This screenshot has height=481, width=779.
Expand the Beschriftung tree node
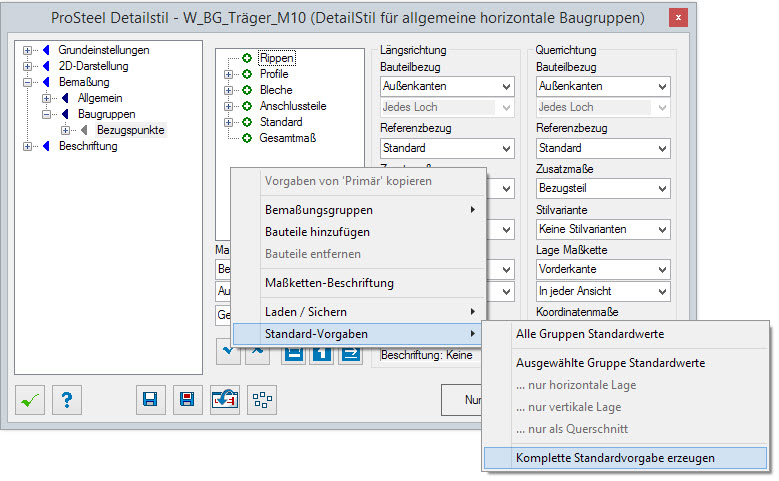[x=27, y=146]
